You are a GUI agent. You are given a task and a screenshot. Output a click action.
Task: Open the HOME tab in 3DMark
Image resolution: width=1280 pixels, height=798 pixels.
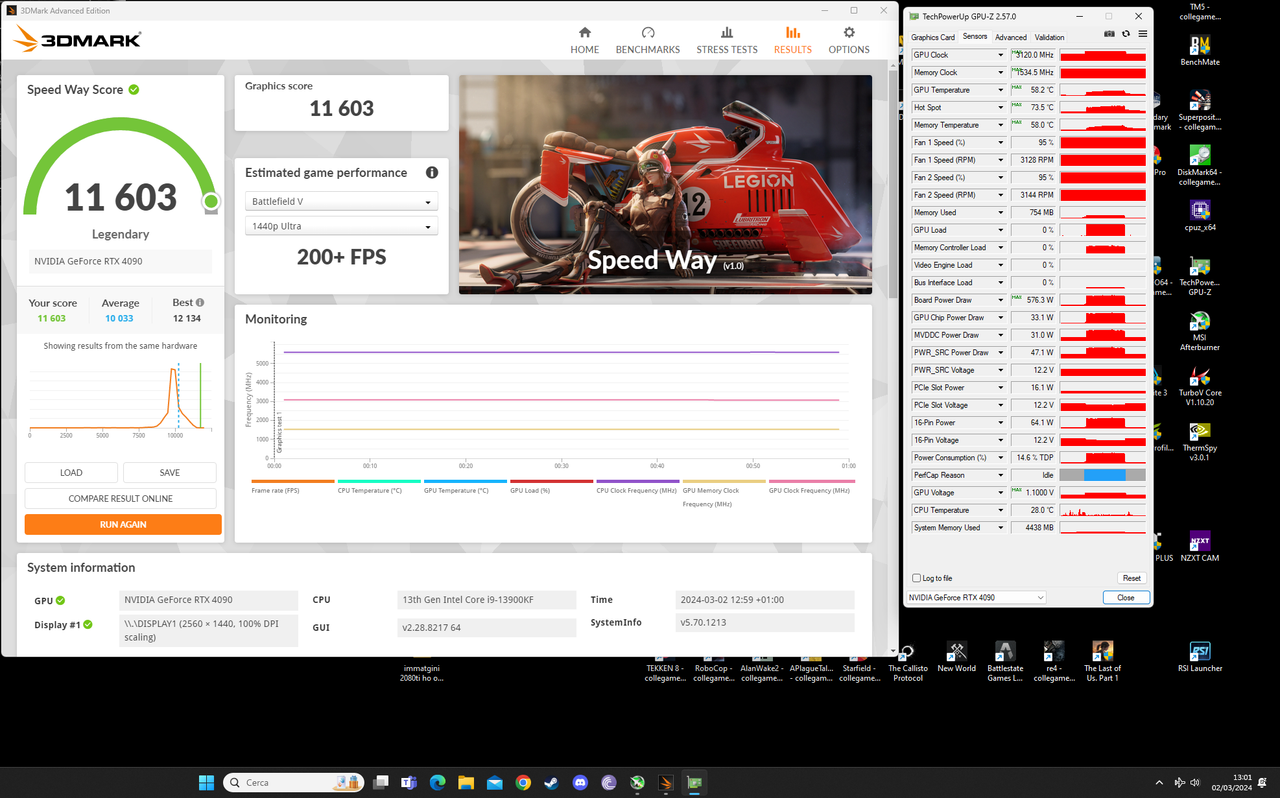click(585, 40)
